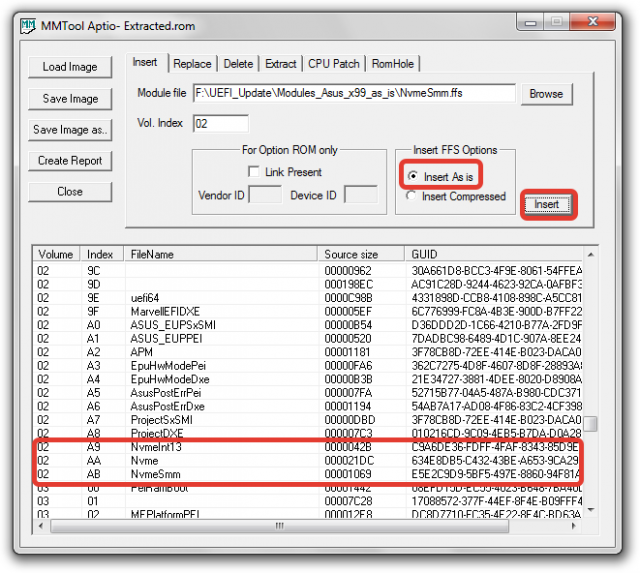Select the ASUS_EUPPEI row
Screen dimensions: 640x573
[x=308, y=338]
